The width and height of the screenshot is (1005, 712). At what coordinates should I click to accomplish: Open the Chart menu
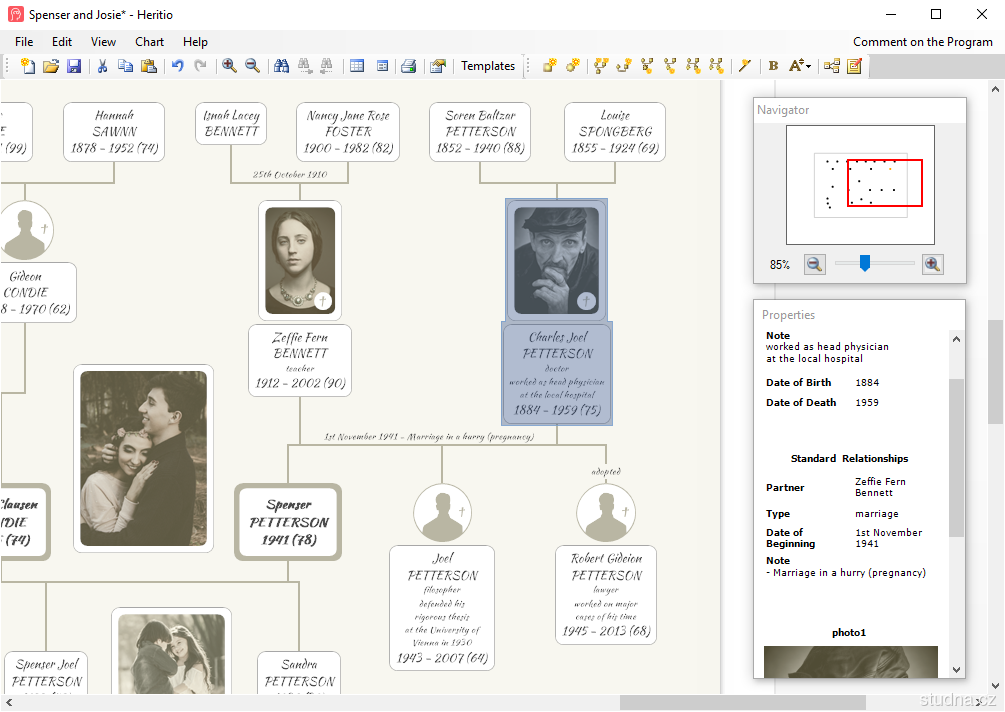(x=150, y=42)
